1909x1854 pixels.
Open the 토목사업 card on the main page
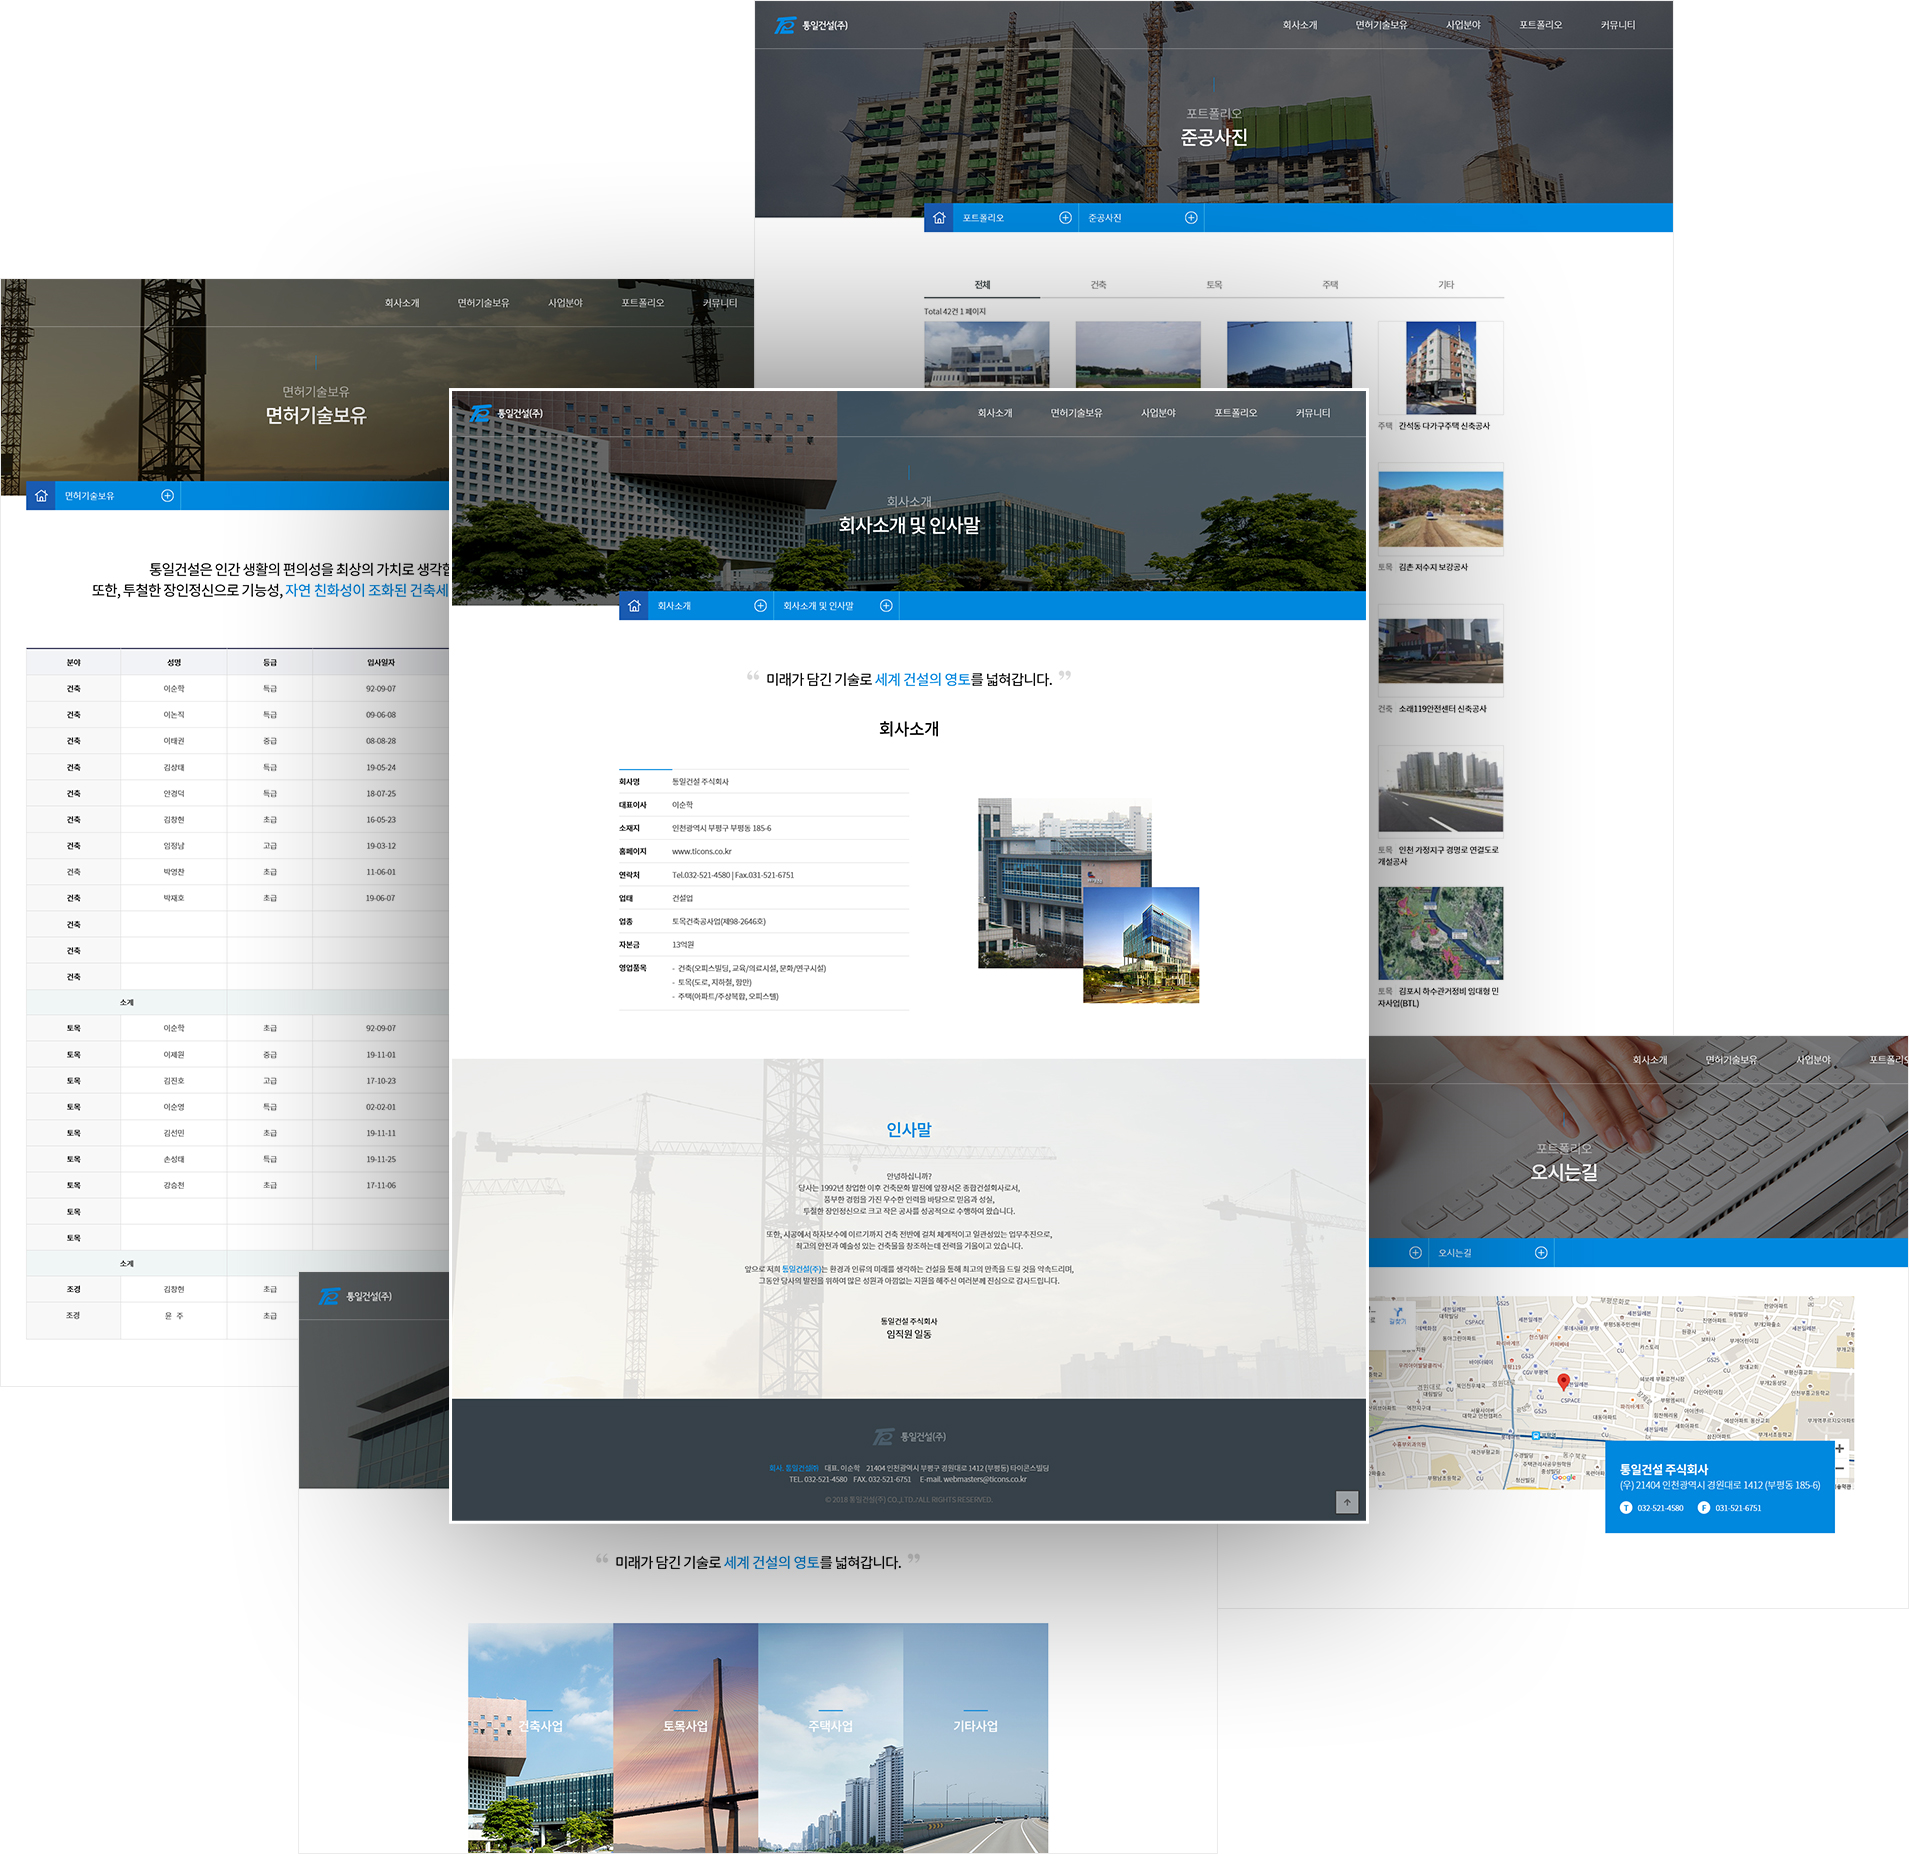[x=685, y=1738]
